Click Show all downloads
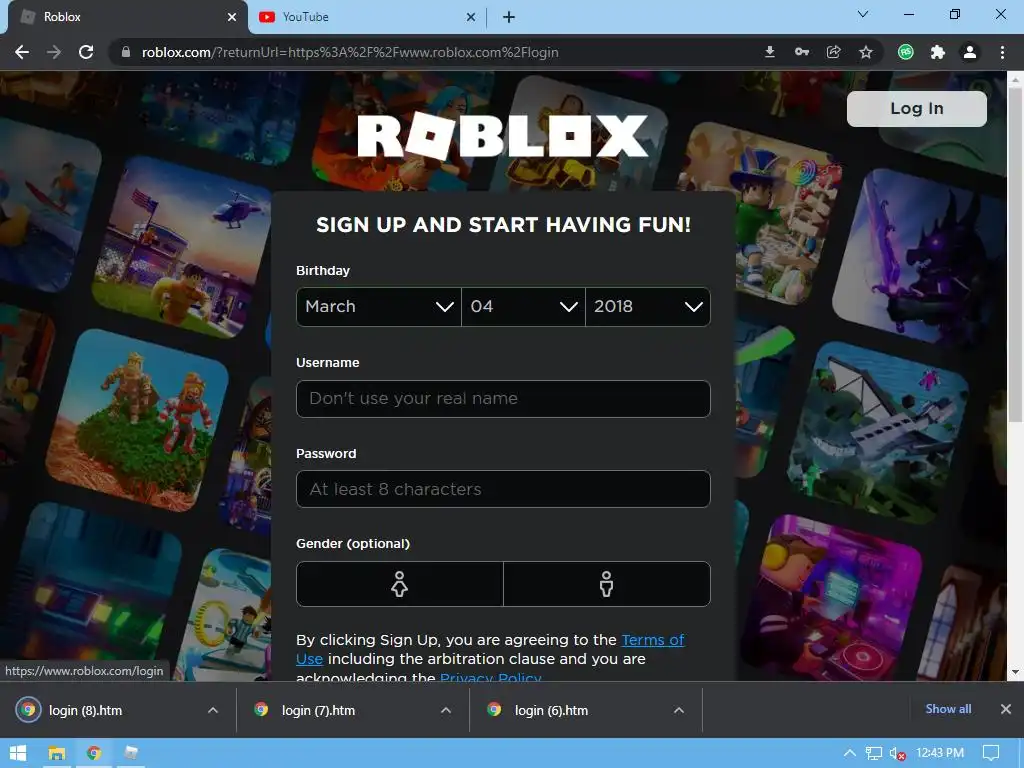Image resolution: width=1024 pixels, height=768 pixels. click(948, 709)
